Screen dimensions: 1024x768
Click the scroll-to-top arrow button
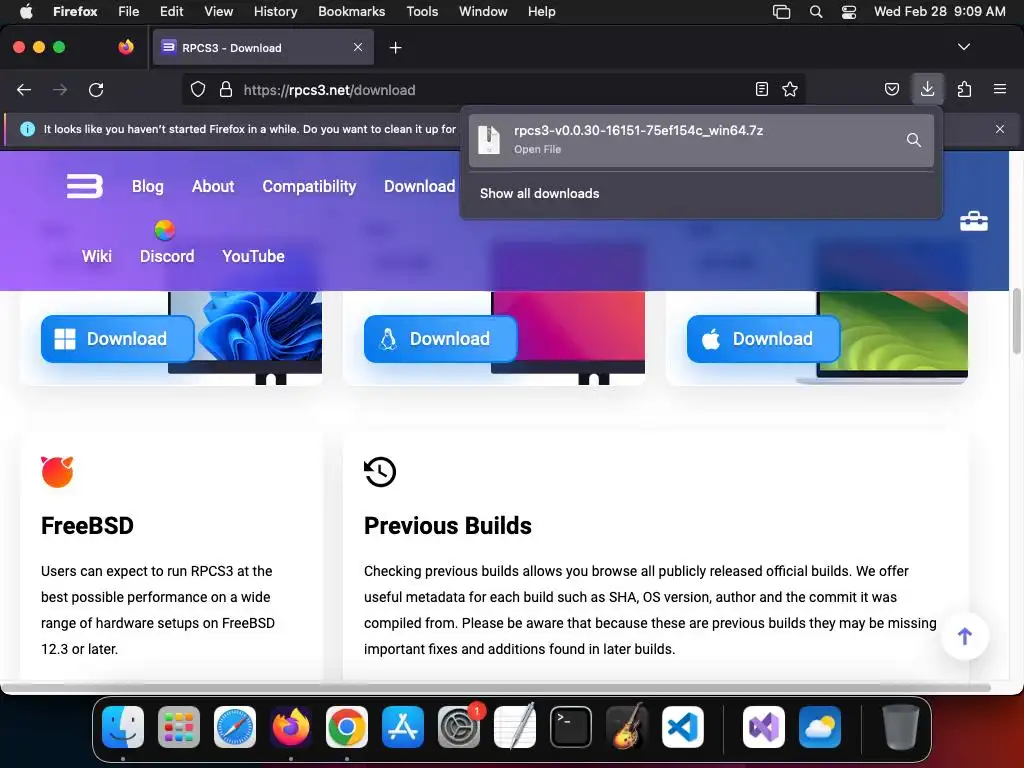(x=965, y=636)
